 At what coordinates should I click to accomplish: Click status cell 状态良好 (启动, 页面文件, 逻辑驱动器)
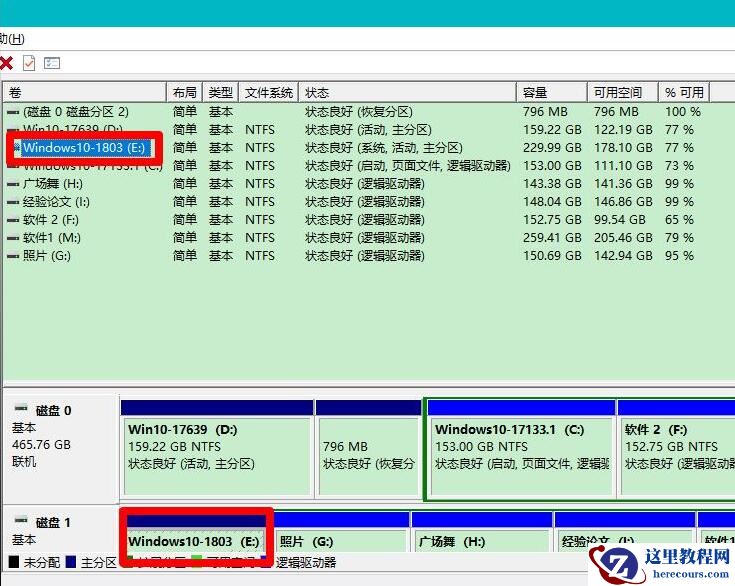pos(407,166)
